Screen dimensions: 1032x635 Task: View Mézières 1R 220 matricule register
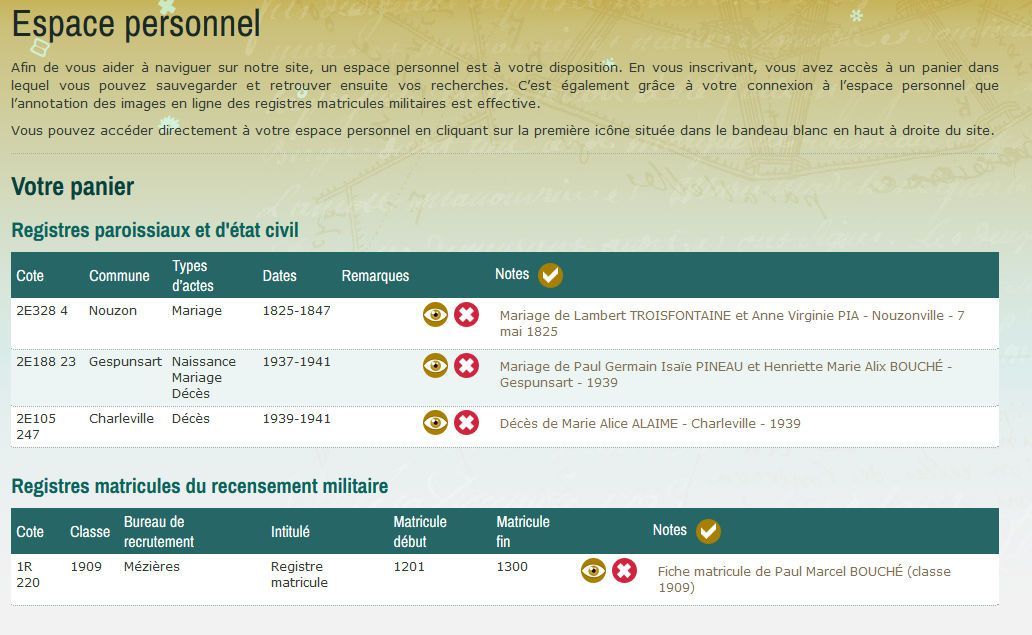[x=593, y=571]
